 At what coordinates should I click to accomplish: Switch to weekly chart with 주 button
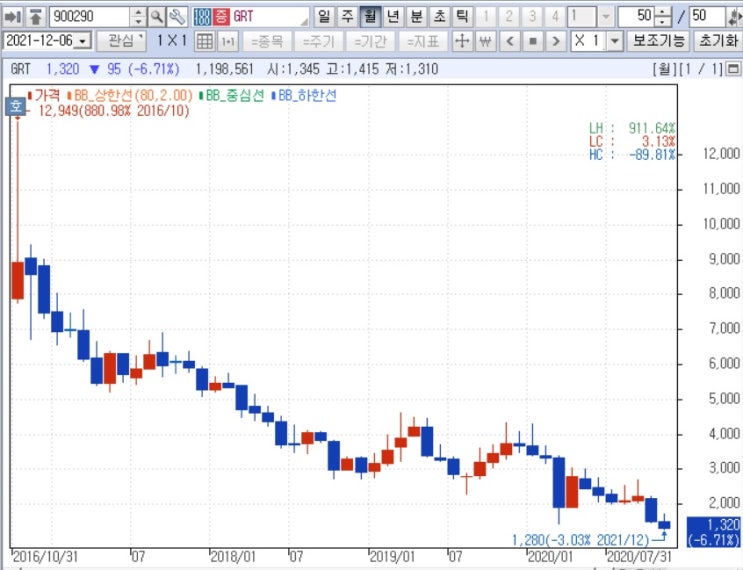(347, 17)
